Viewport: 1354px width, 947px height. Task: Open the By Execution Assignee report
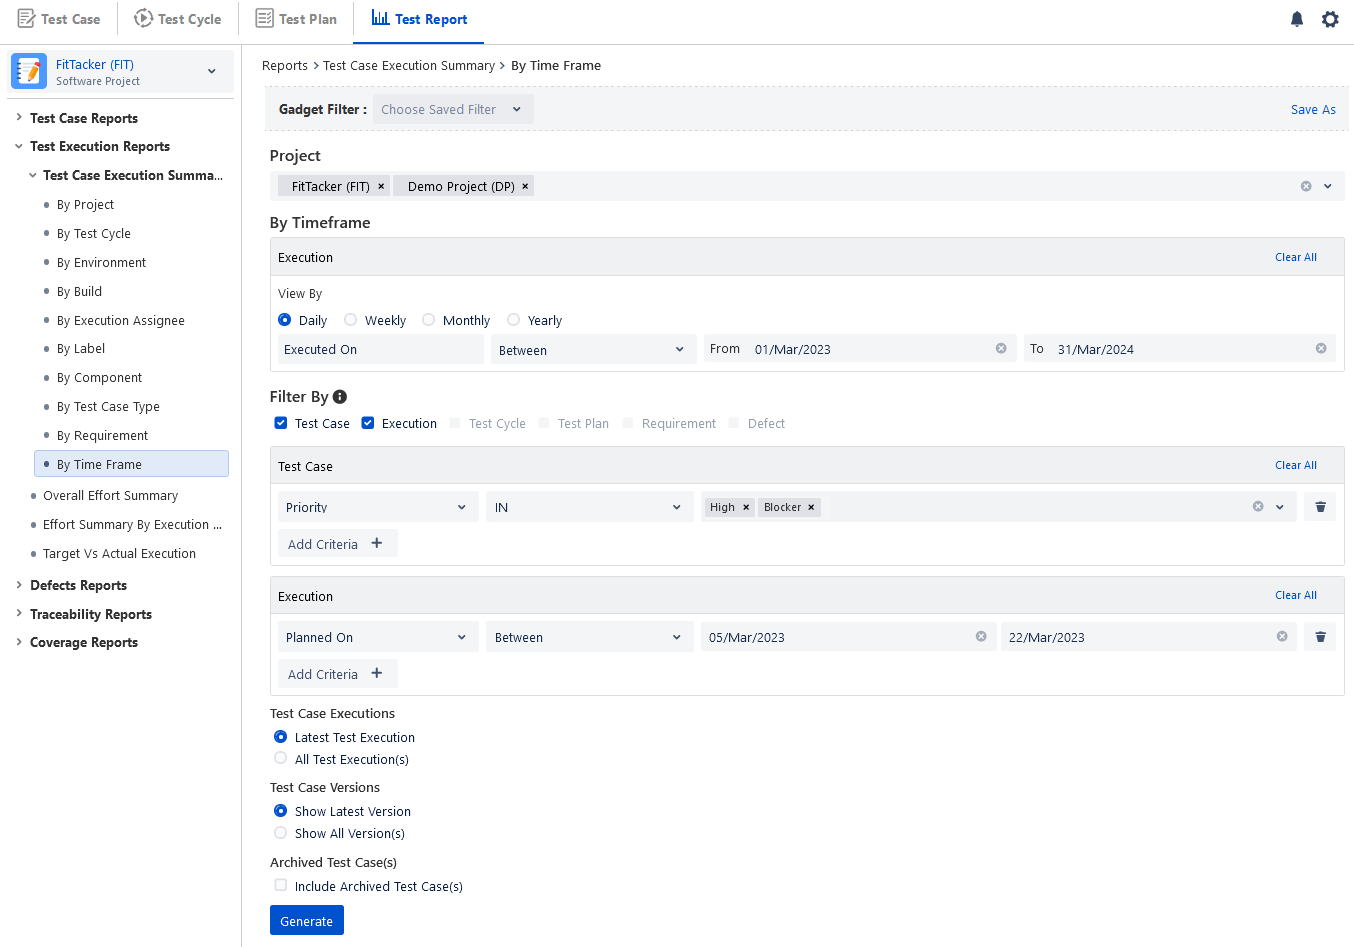[x=121, y=321]
